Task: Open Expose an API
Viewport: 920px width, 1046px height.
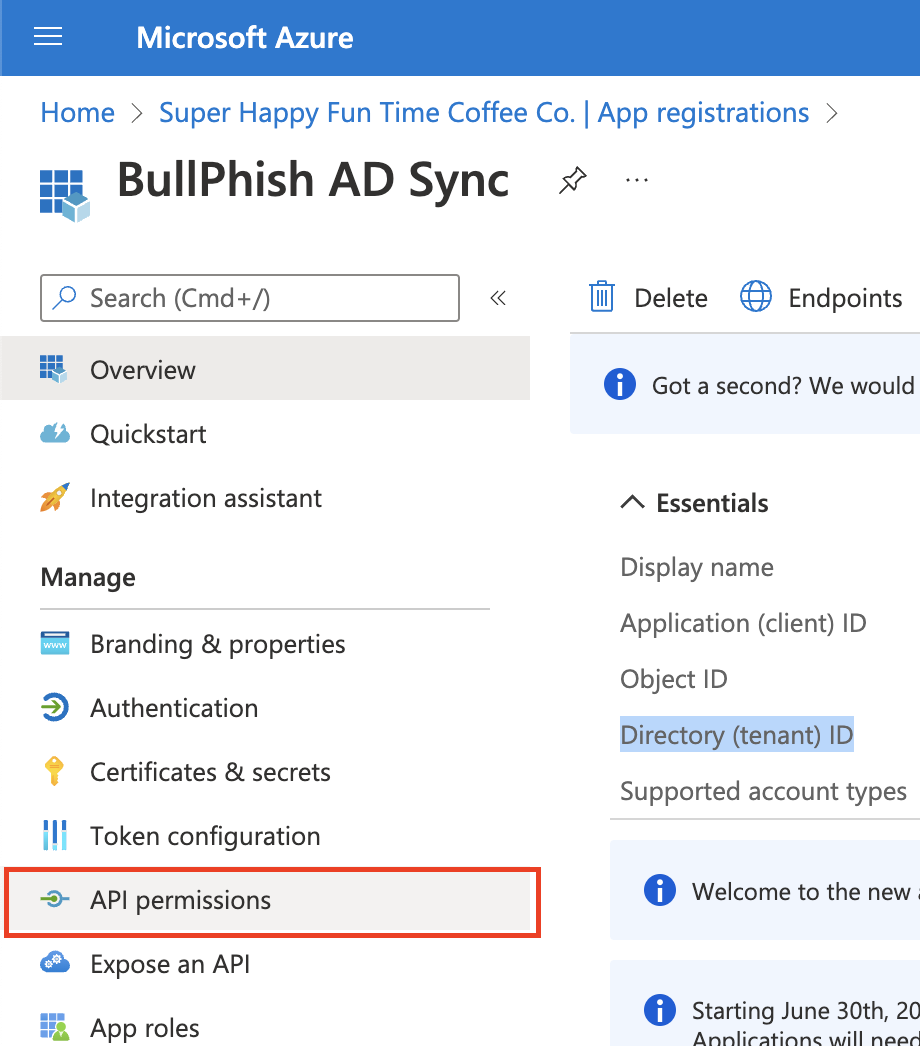Action: pos(266,964)
